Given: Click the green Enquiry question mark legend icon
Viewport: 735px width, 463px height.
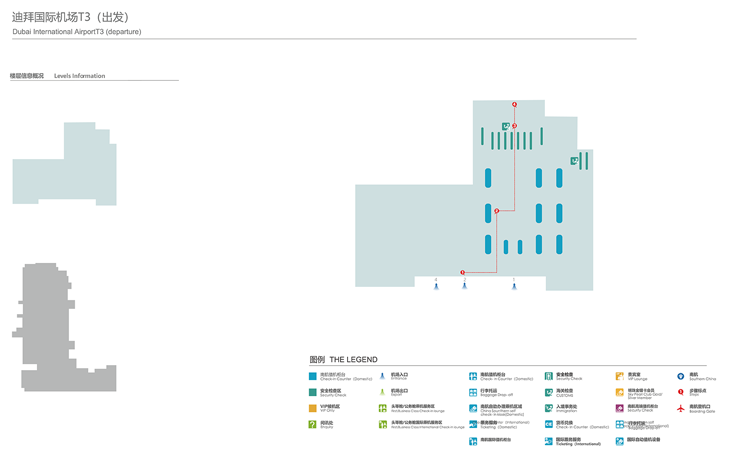Looking at the screenshot, I should [313, 424].
